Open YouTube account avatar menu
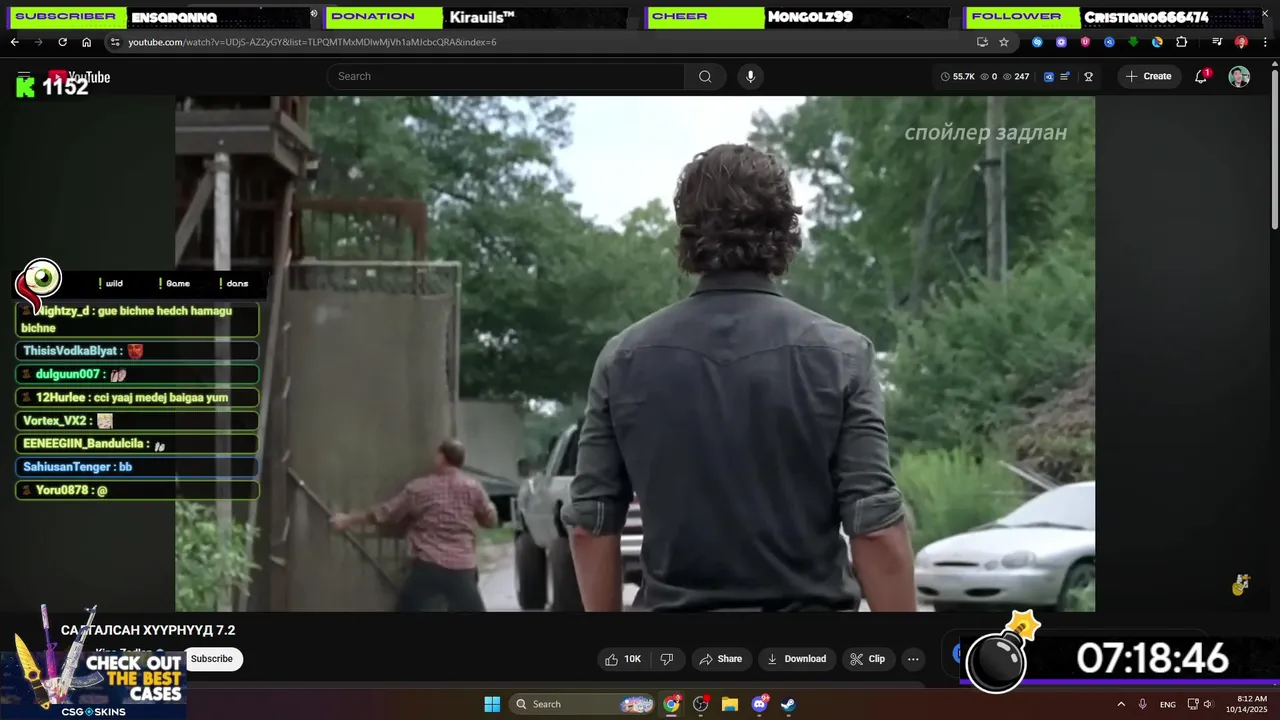This screenshot has height=720, width=1280. (1239, 77)
